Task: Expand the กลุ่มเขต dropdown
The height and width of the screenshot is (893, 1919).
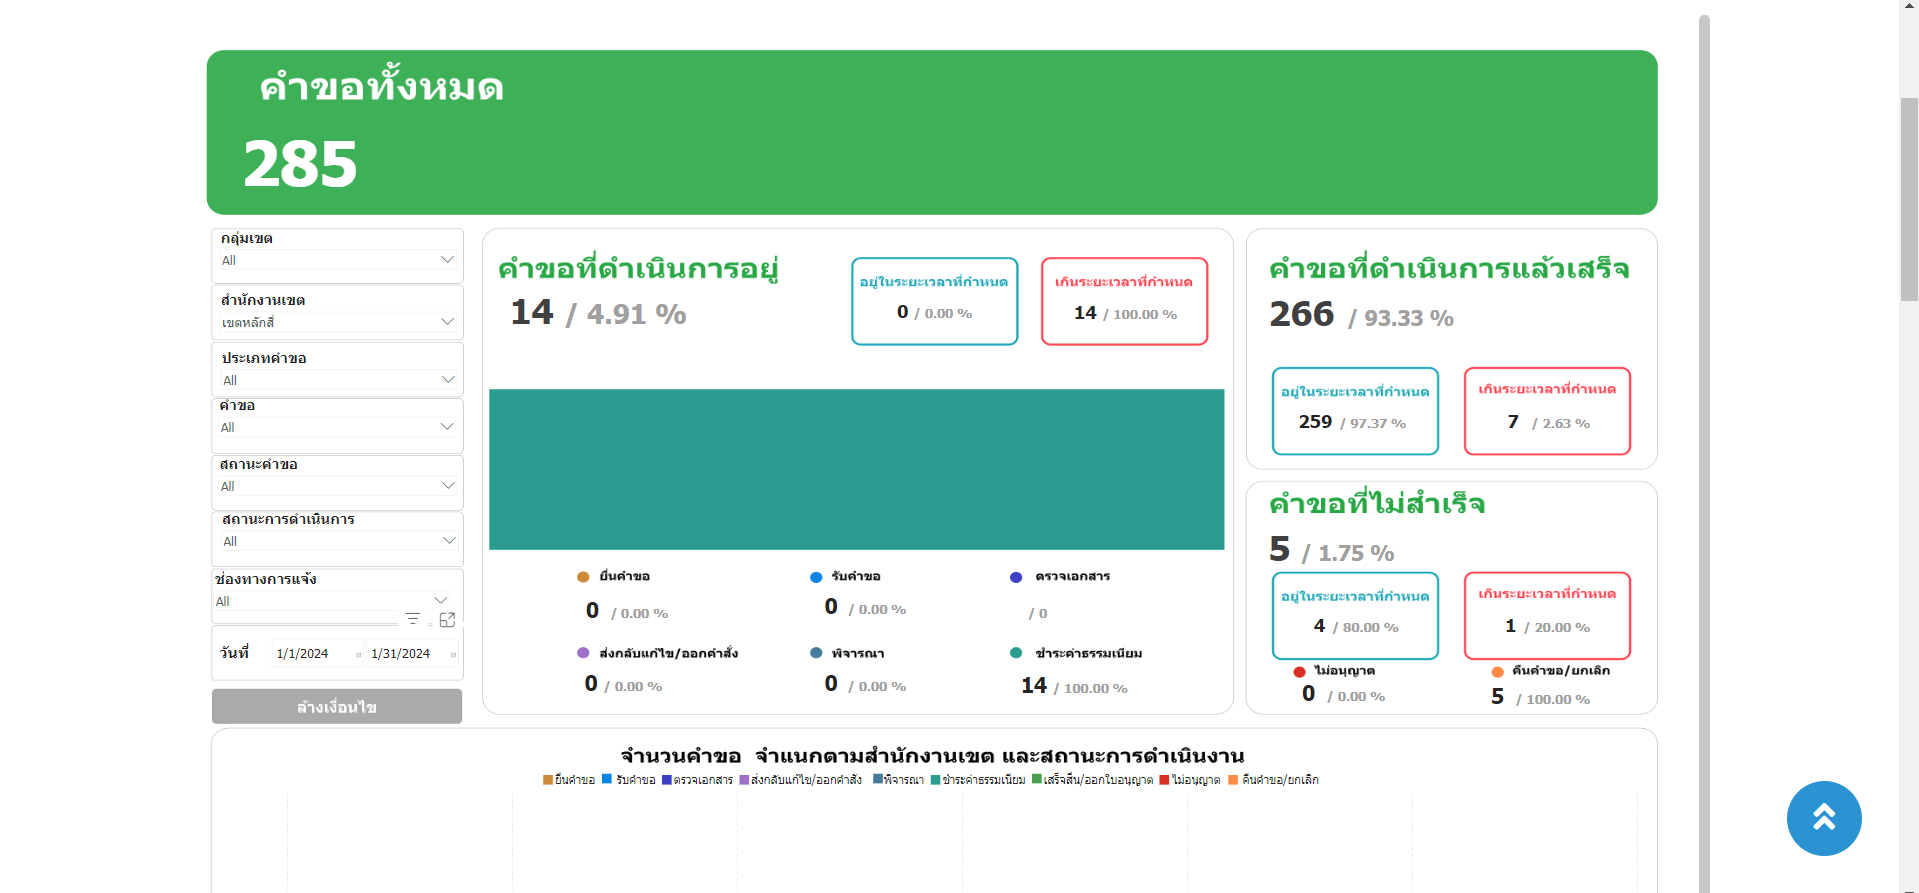Action: [x=447, y=260]
